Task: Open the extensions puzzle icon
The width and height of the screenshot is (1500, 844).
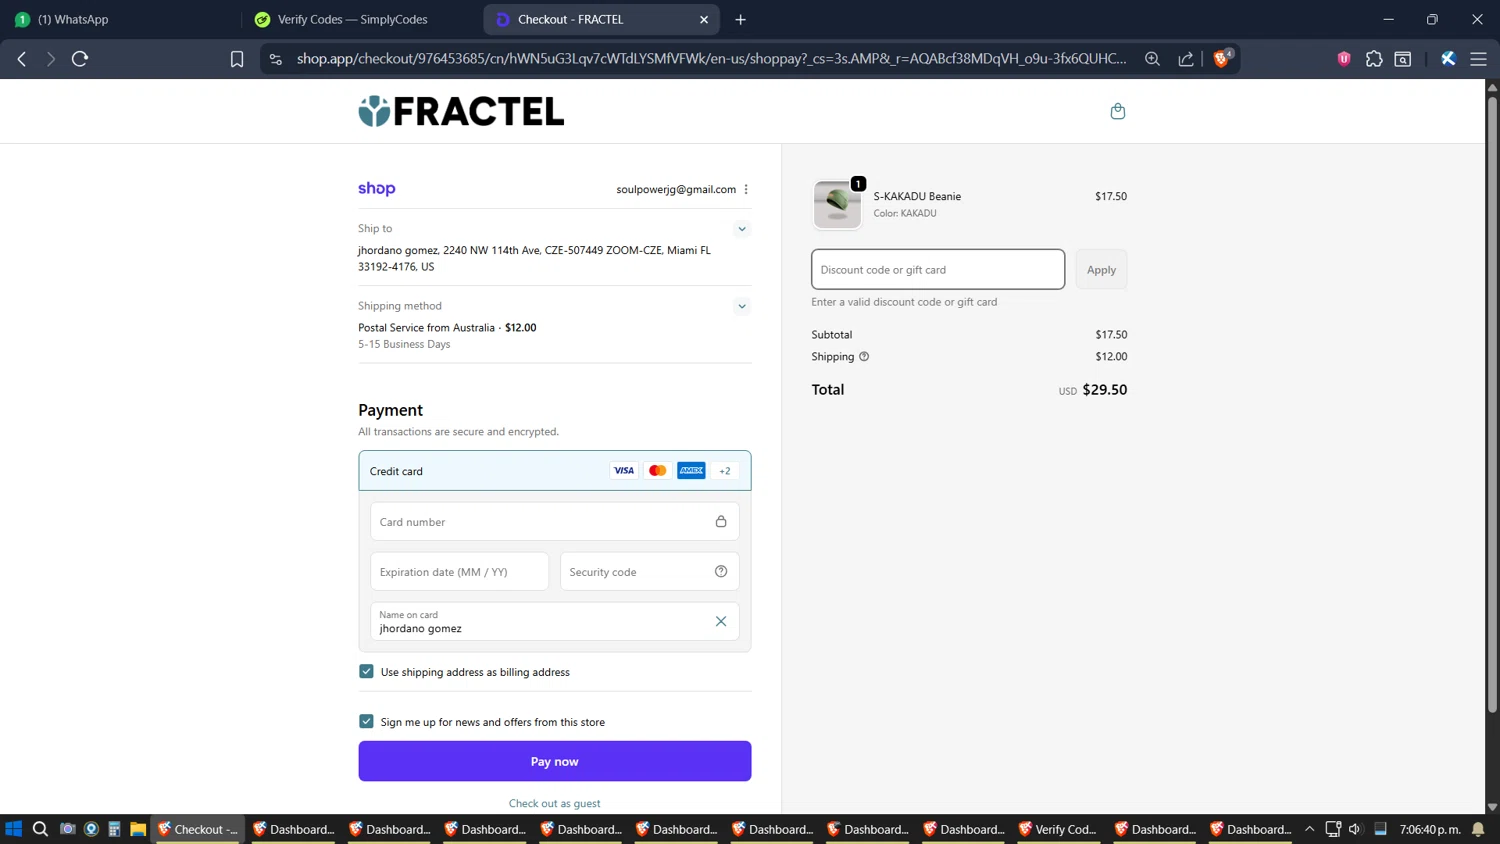Action: pos(1374,59)
